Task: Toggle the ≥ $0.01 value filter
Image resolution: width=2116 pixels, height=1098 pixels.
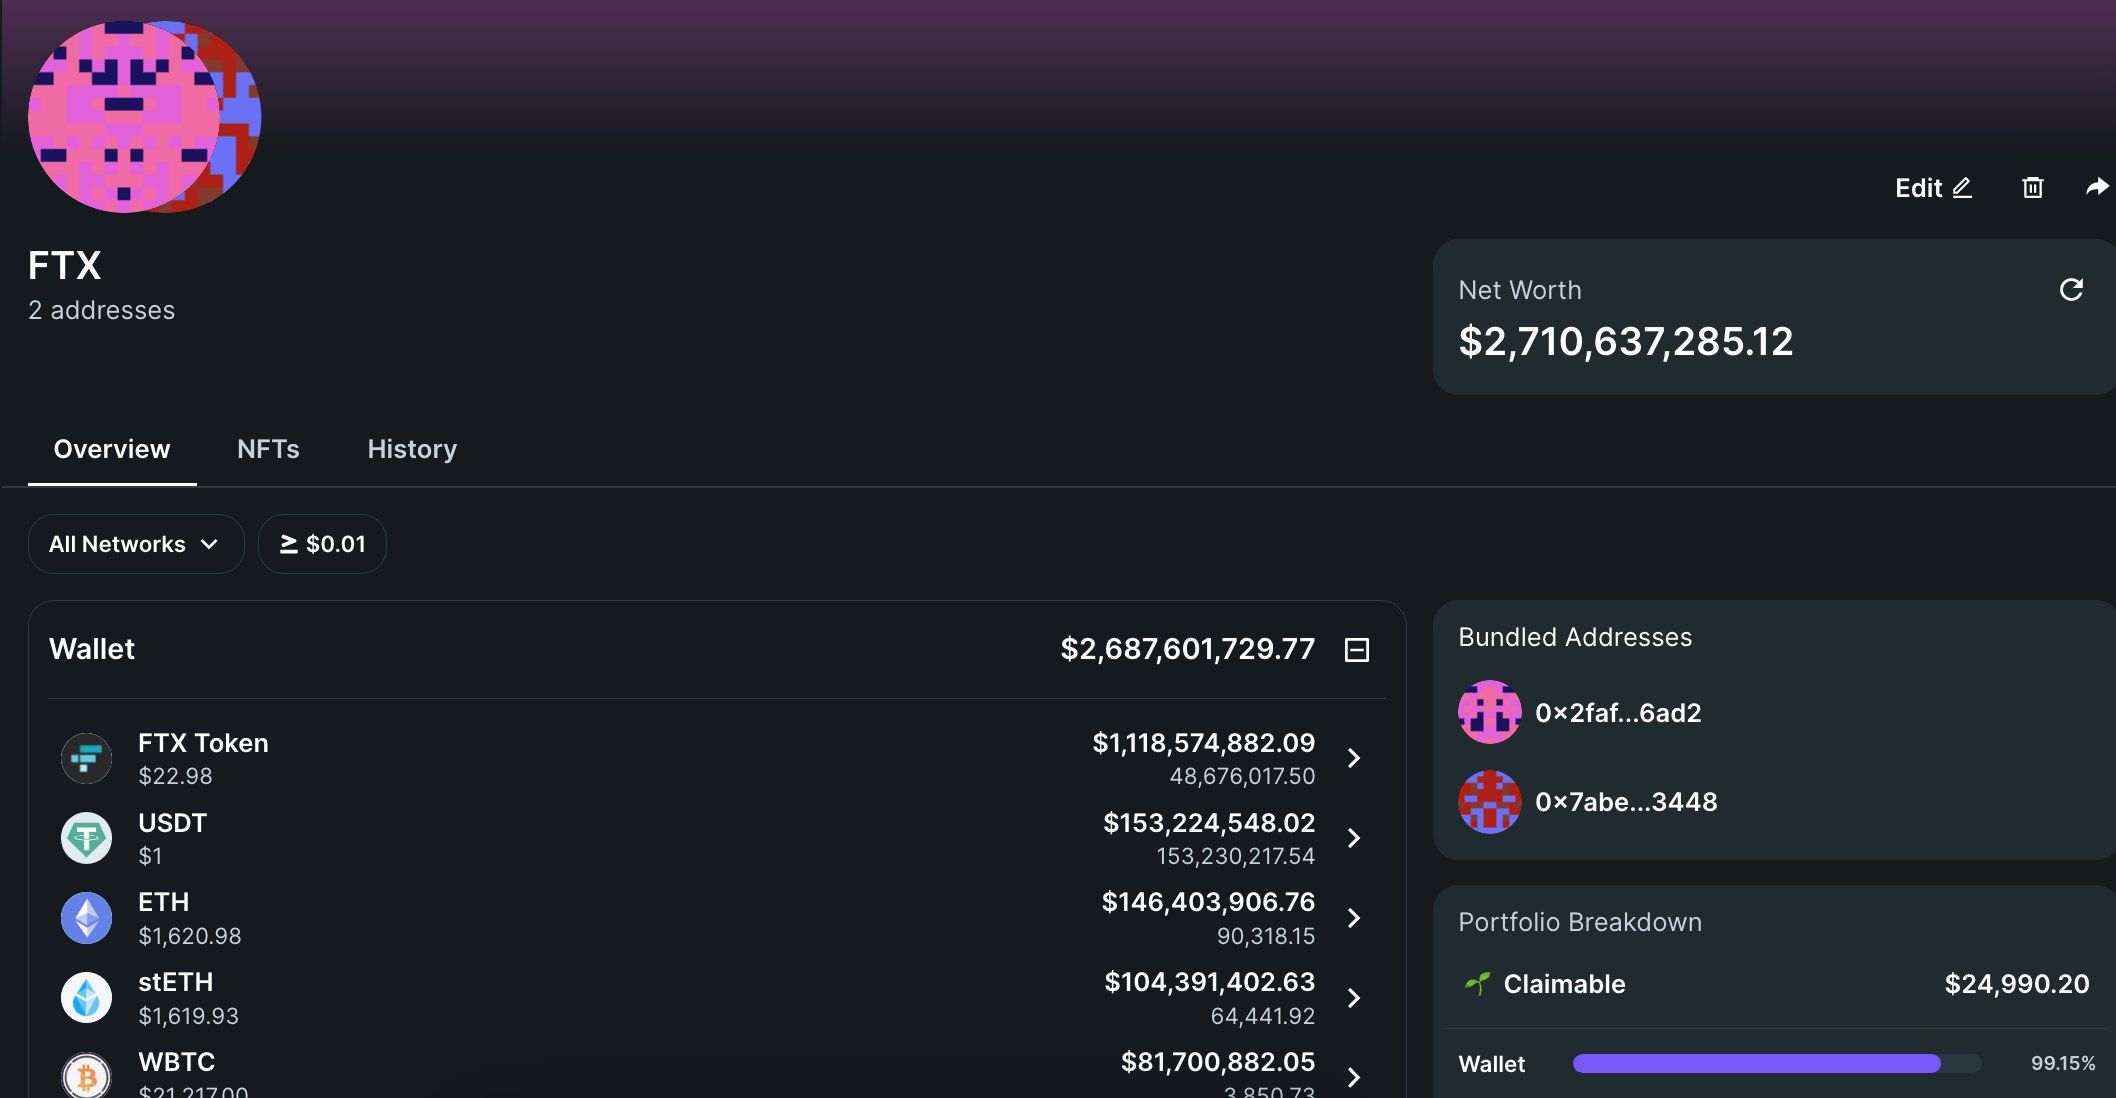Action: coord(322,544)
